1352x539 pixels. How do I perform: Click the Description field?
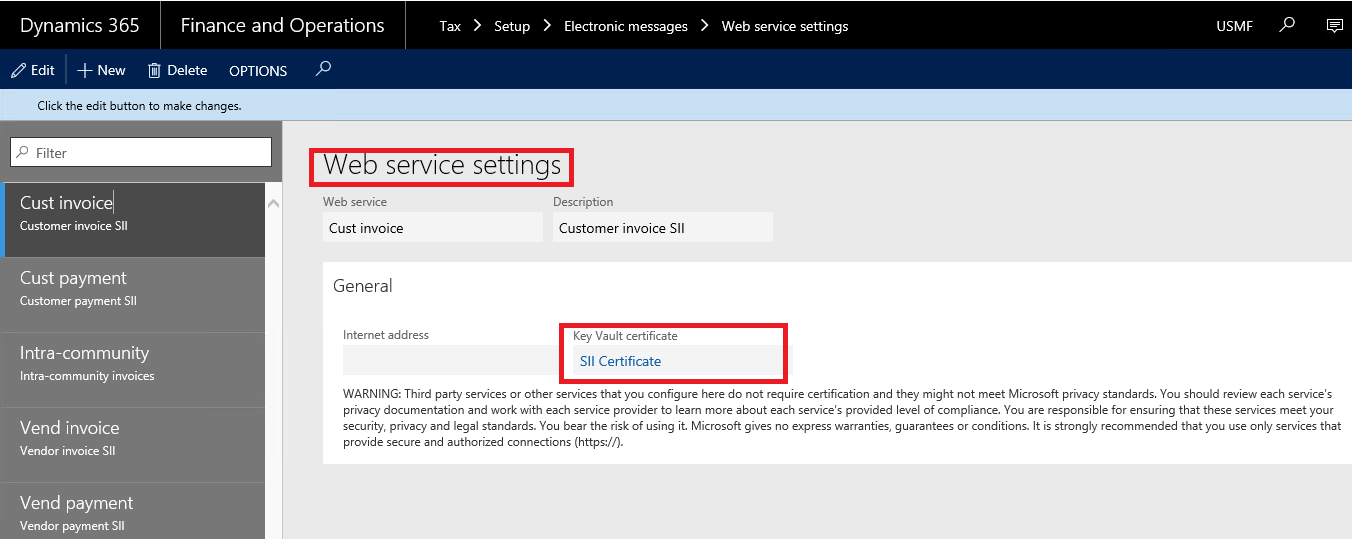tap(663, 228)
